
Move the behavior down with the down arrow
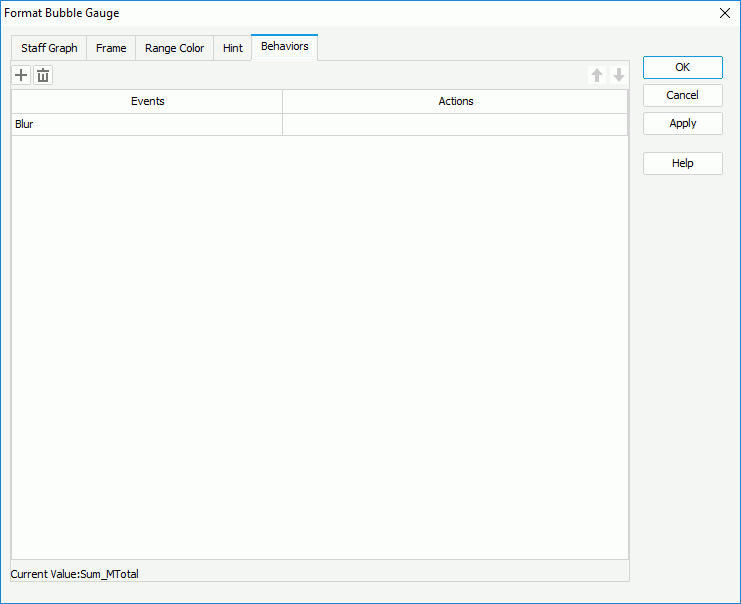[x=619, y=75]
